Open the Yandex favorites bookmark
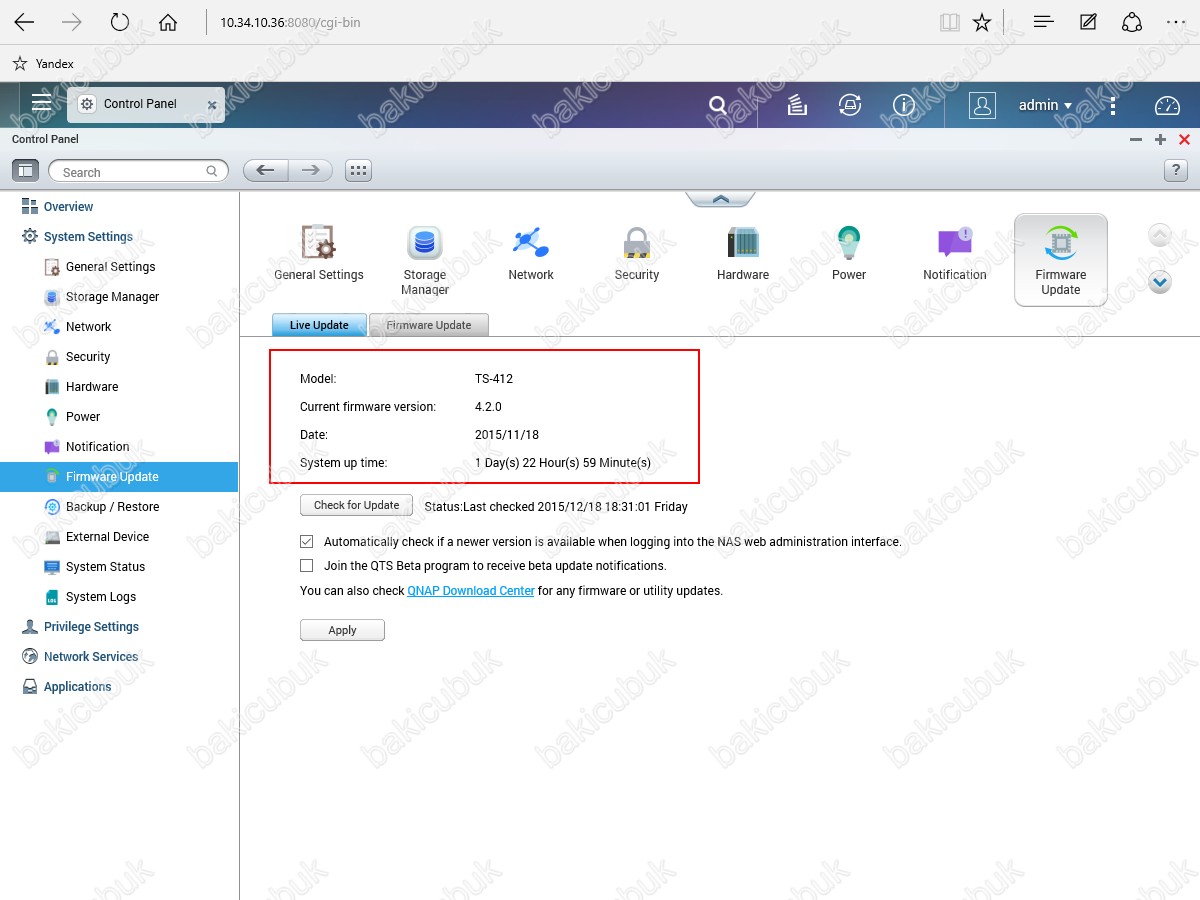The image size is (1200, 900). click(x=43, y=63)
